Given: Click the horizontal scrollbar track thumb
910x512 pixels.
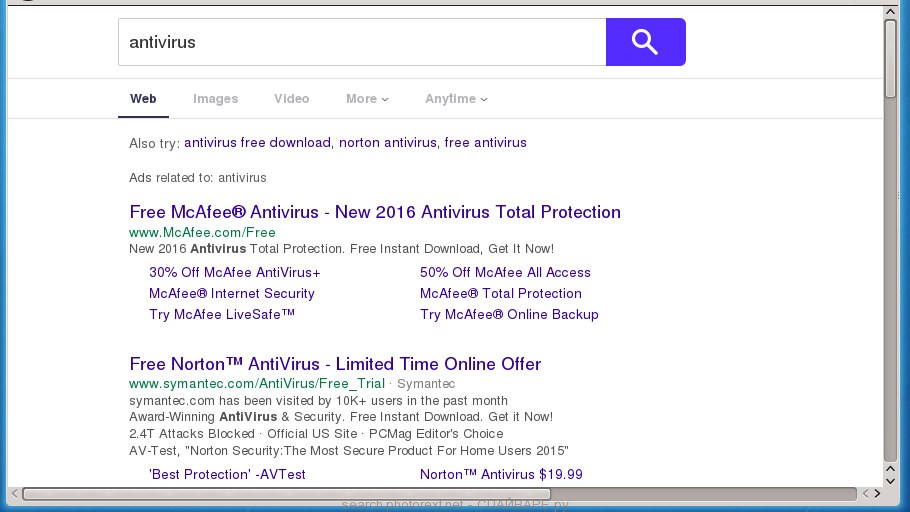Looking at the screenshot, I should 439,493.
